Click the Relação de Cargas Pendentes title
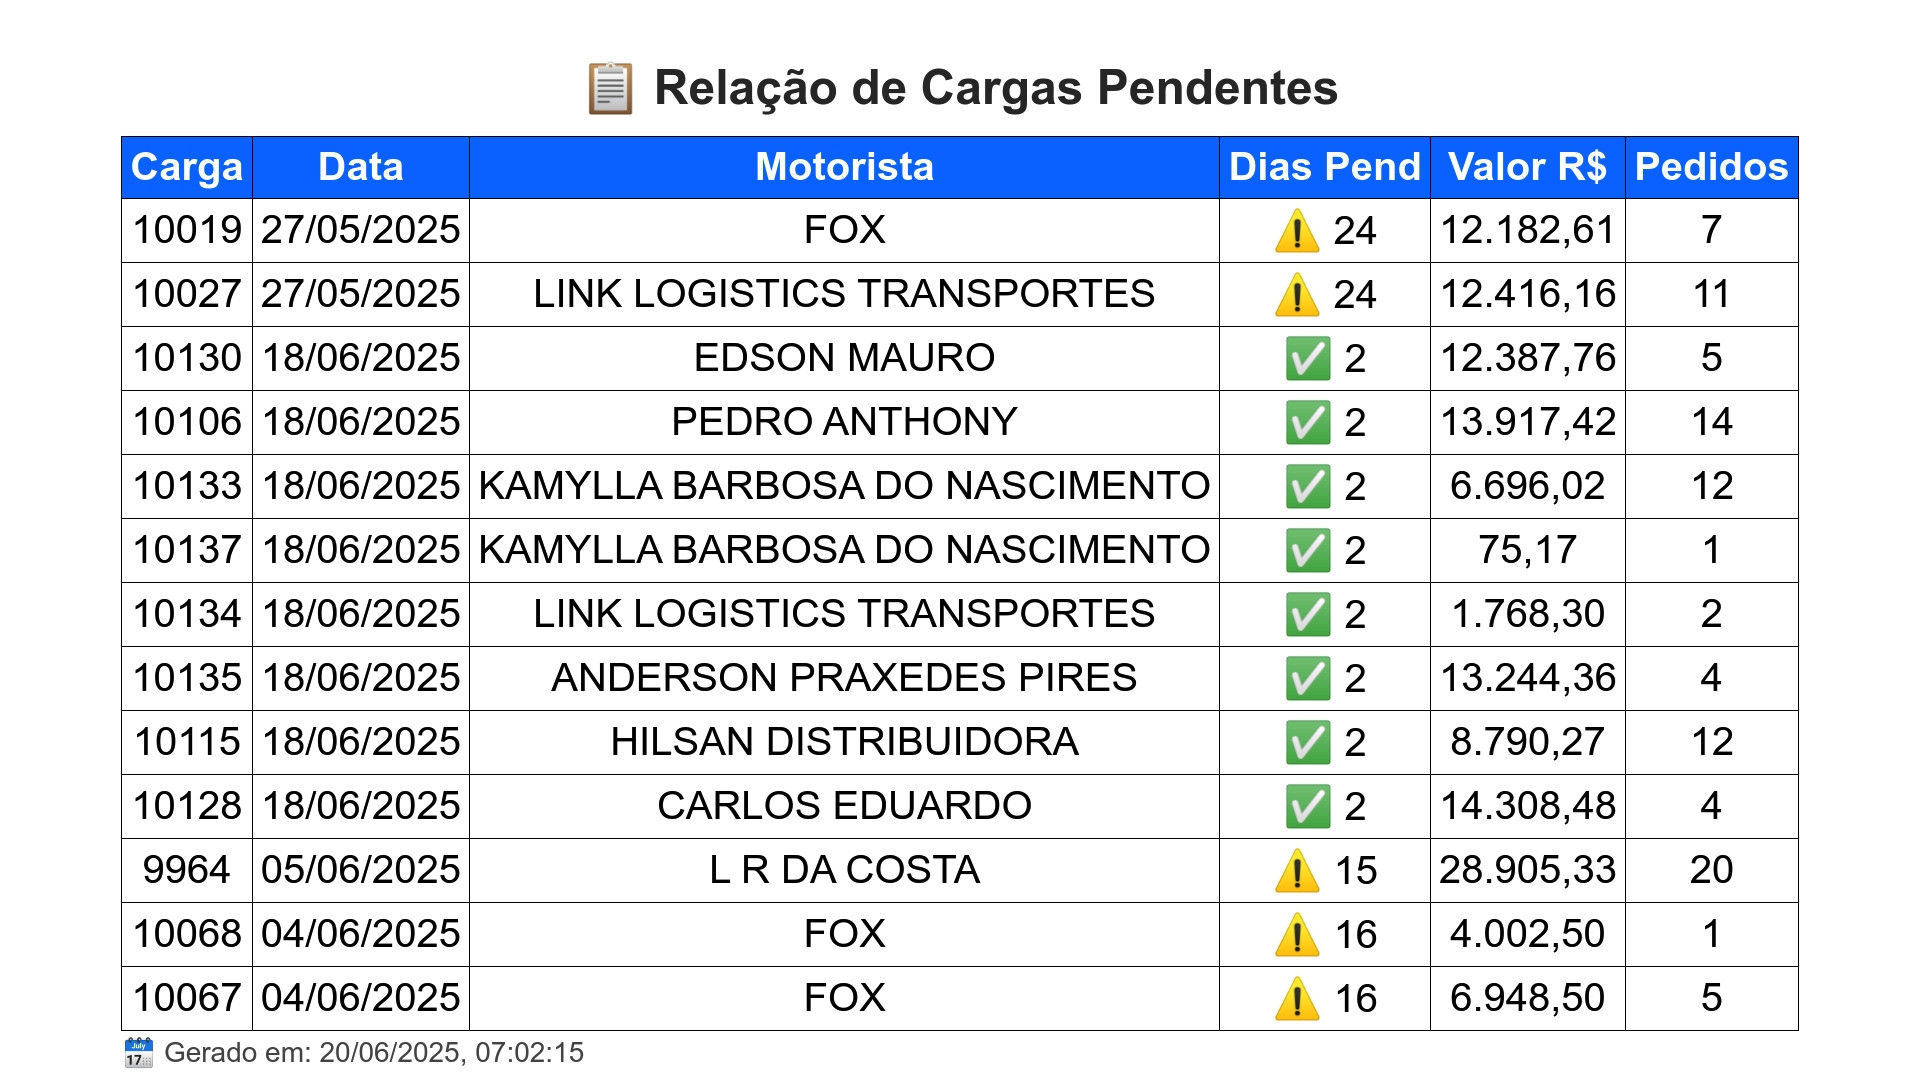The height and width of the screenshot is (1080, 1920). pos(995,88)
